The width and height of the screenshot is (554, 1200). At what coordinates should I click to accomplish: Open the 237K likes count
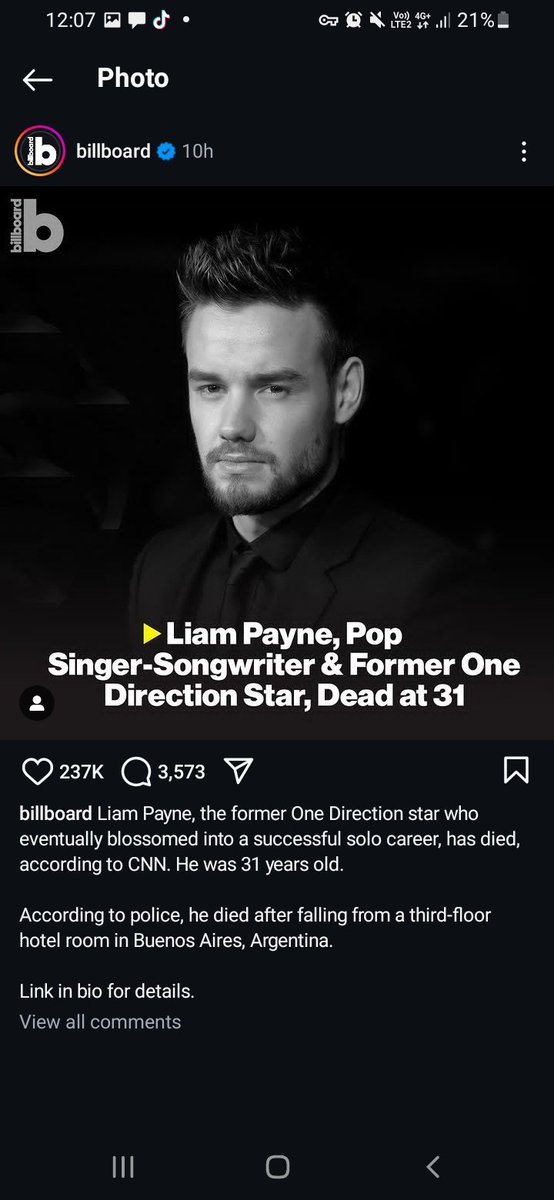[x=82, y=771]
